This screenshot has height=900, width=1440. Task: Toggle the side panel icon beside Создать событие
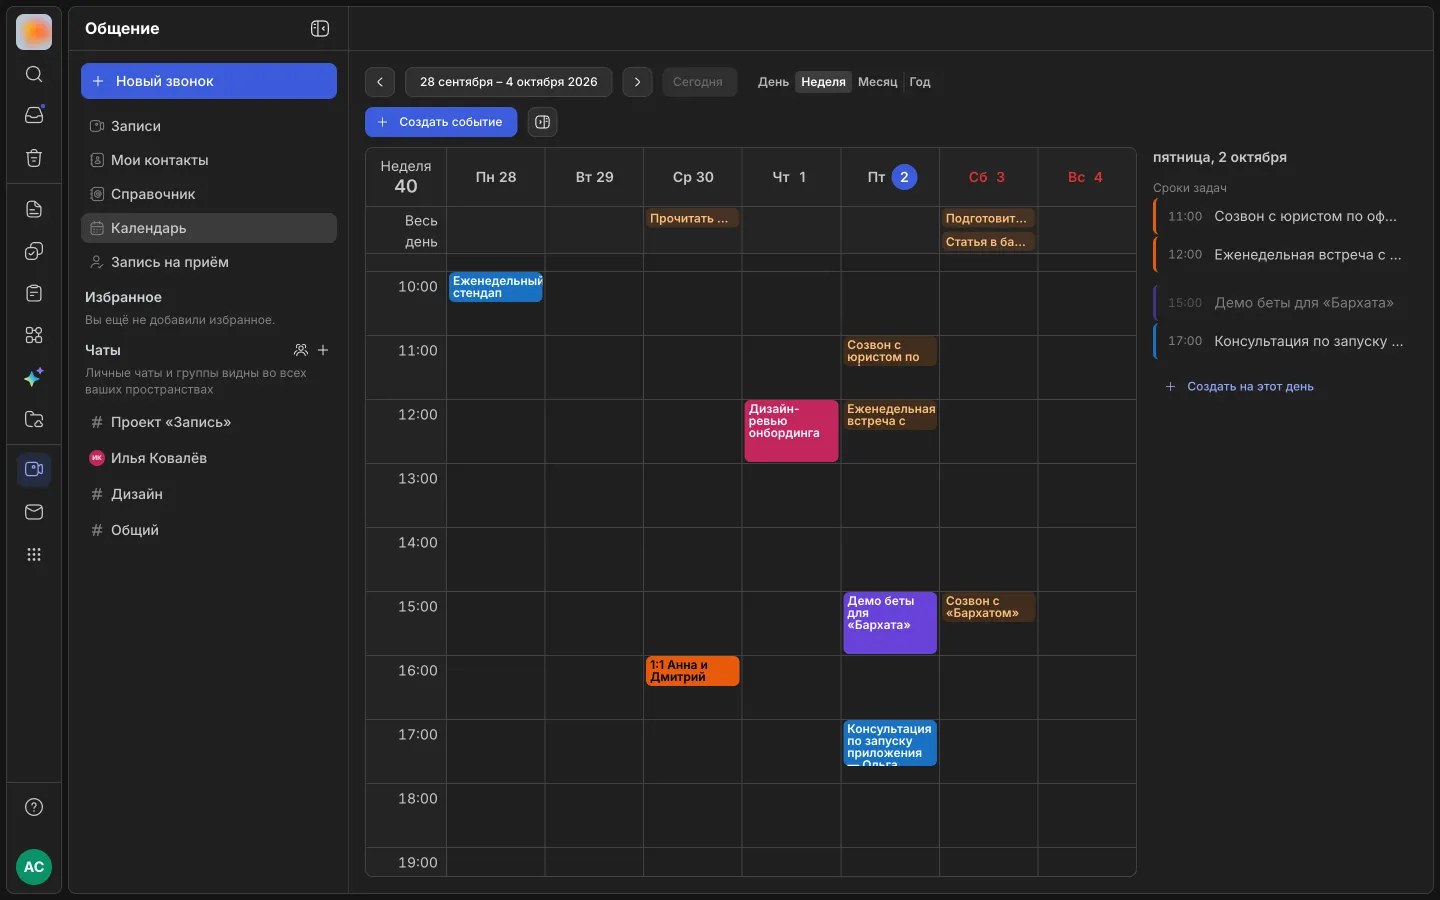point(542,122)
